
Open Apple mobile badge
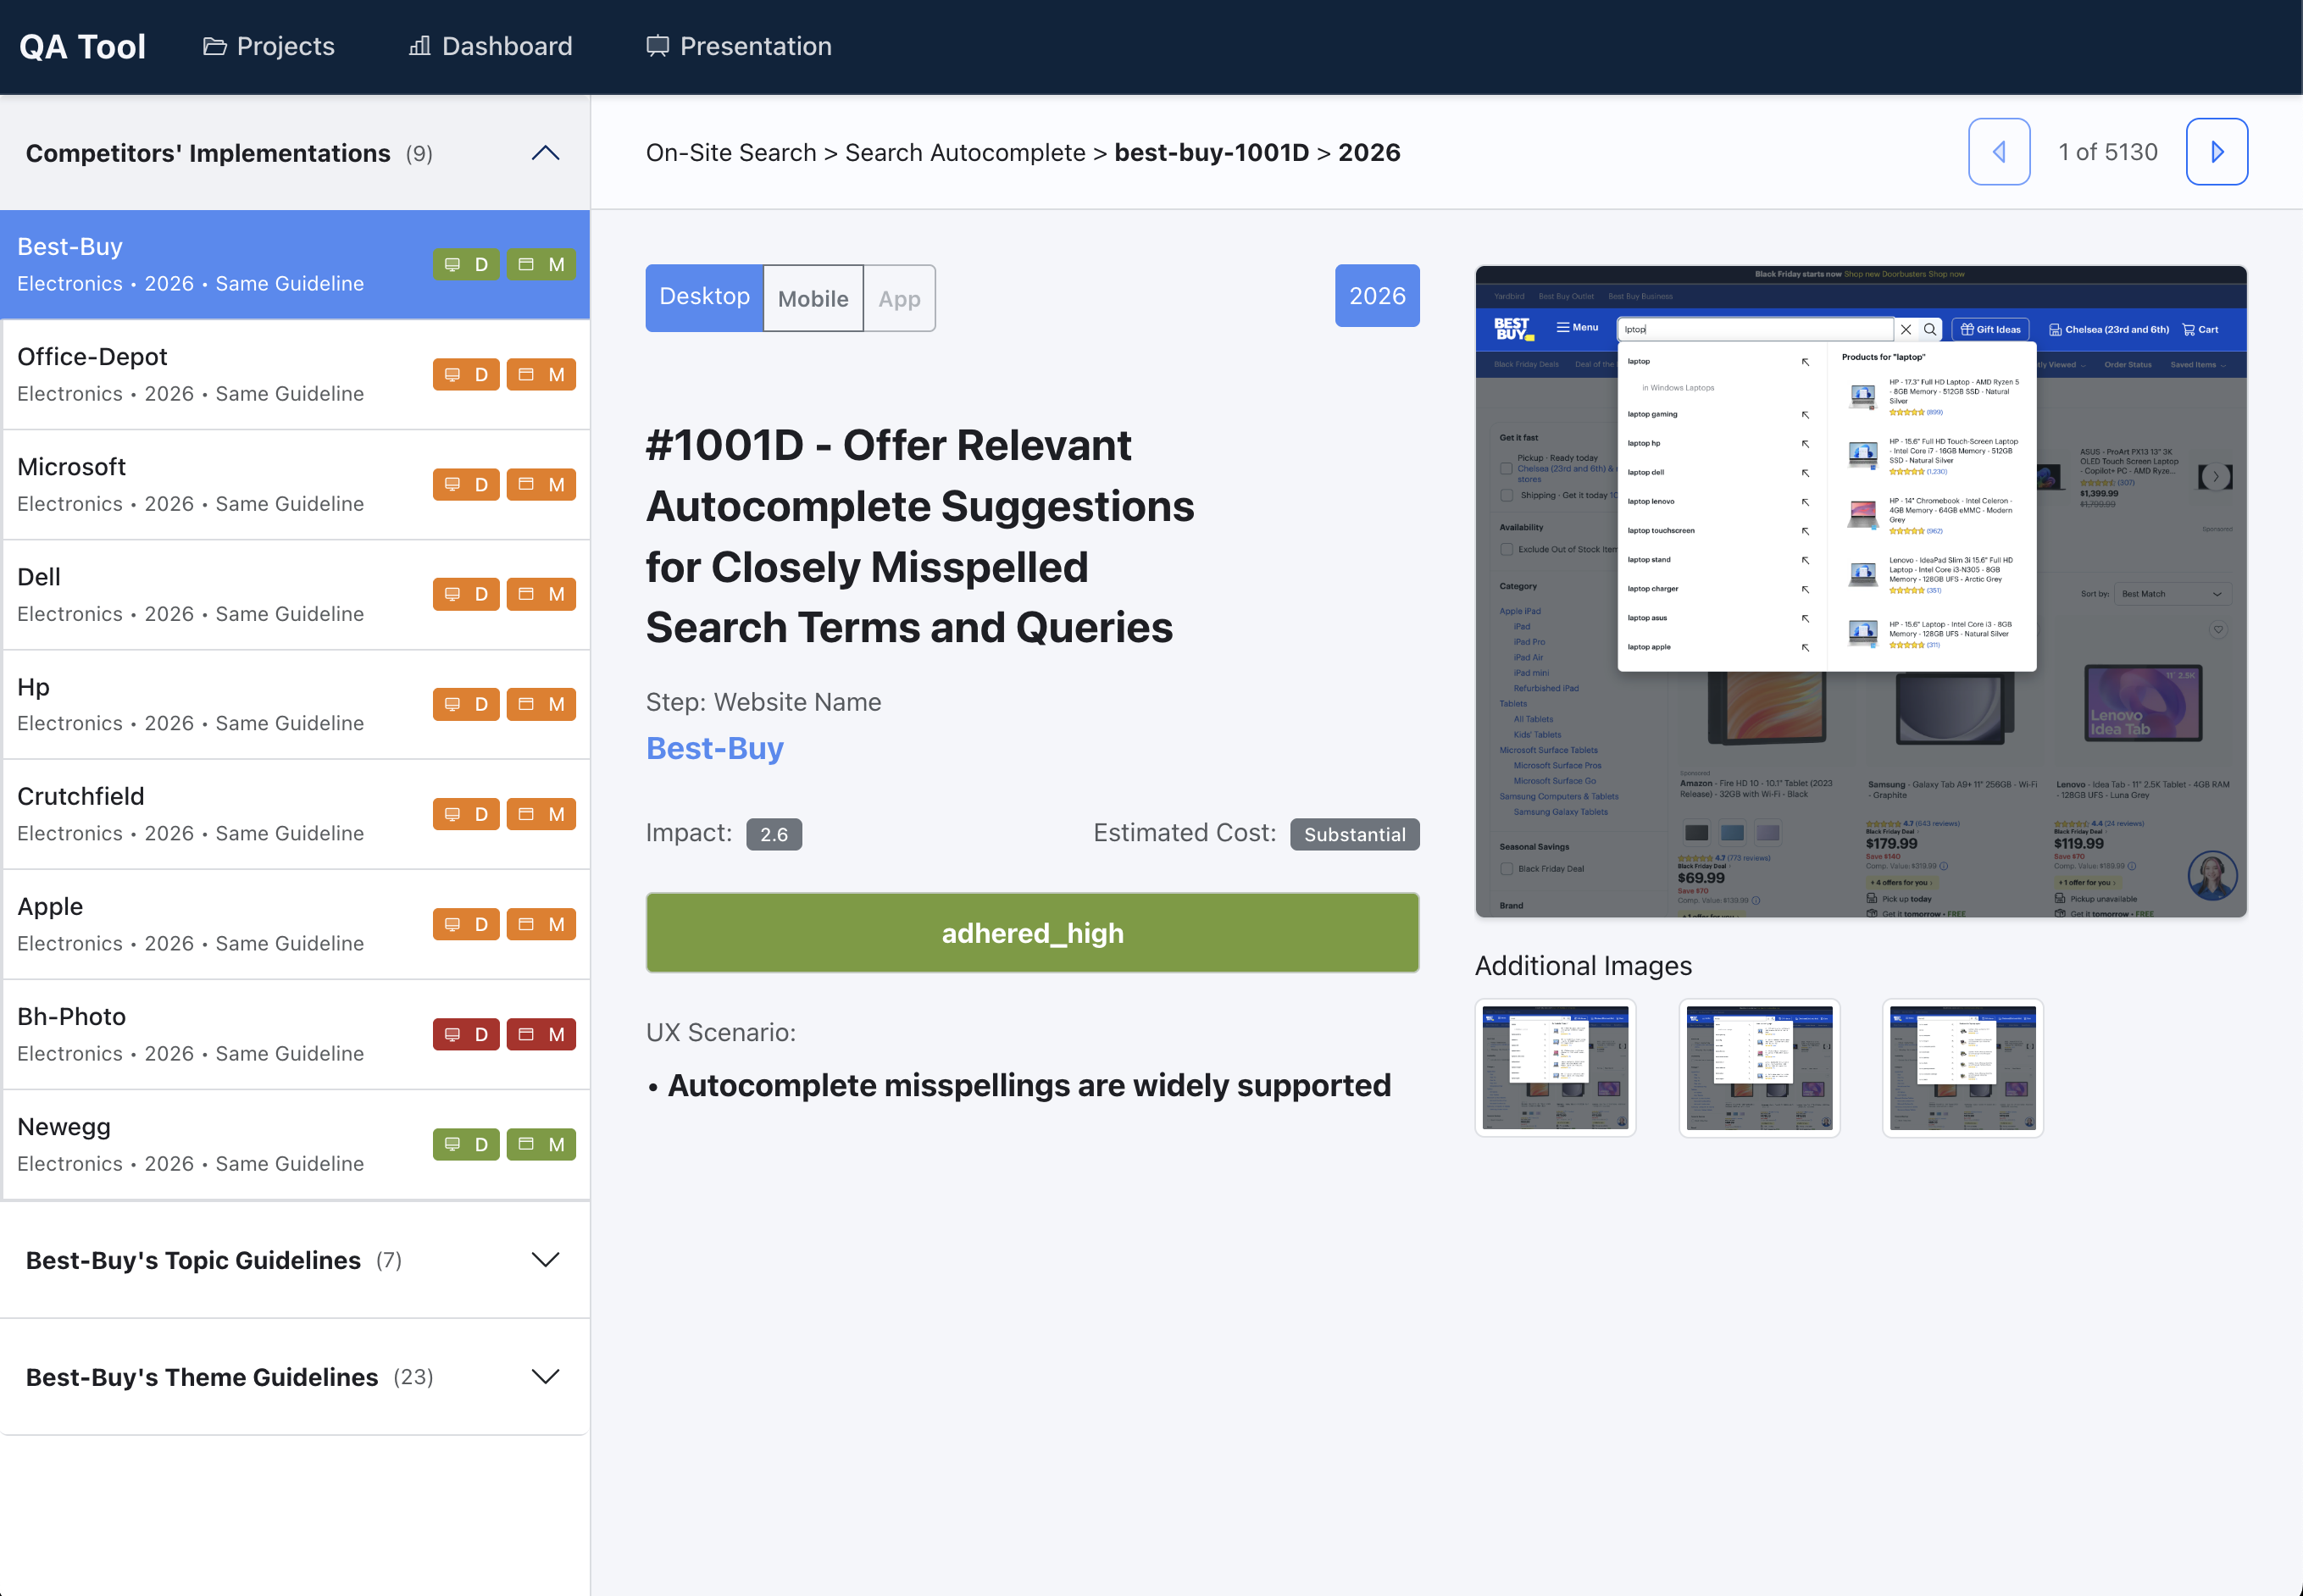coord(541,925)
